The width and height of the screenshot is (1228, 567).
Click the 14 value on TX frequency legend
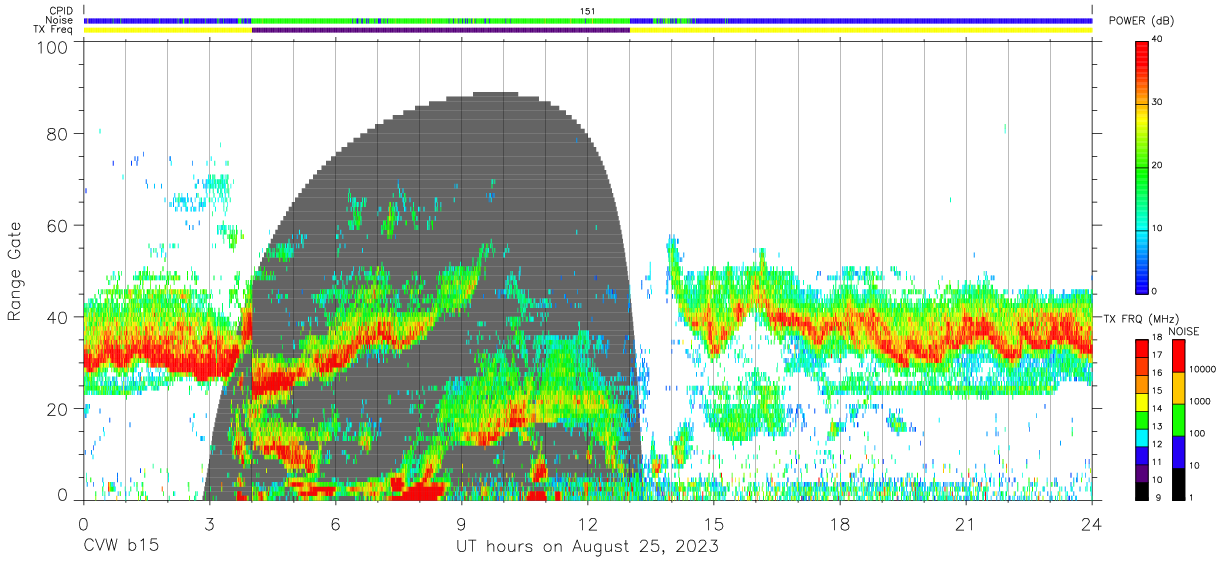(x=1155, y=409)
